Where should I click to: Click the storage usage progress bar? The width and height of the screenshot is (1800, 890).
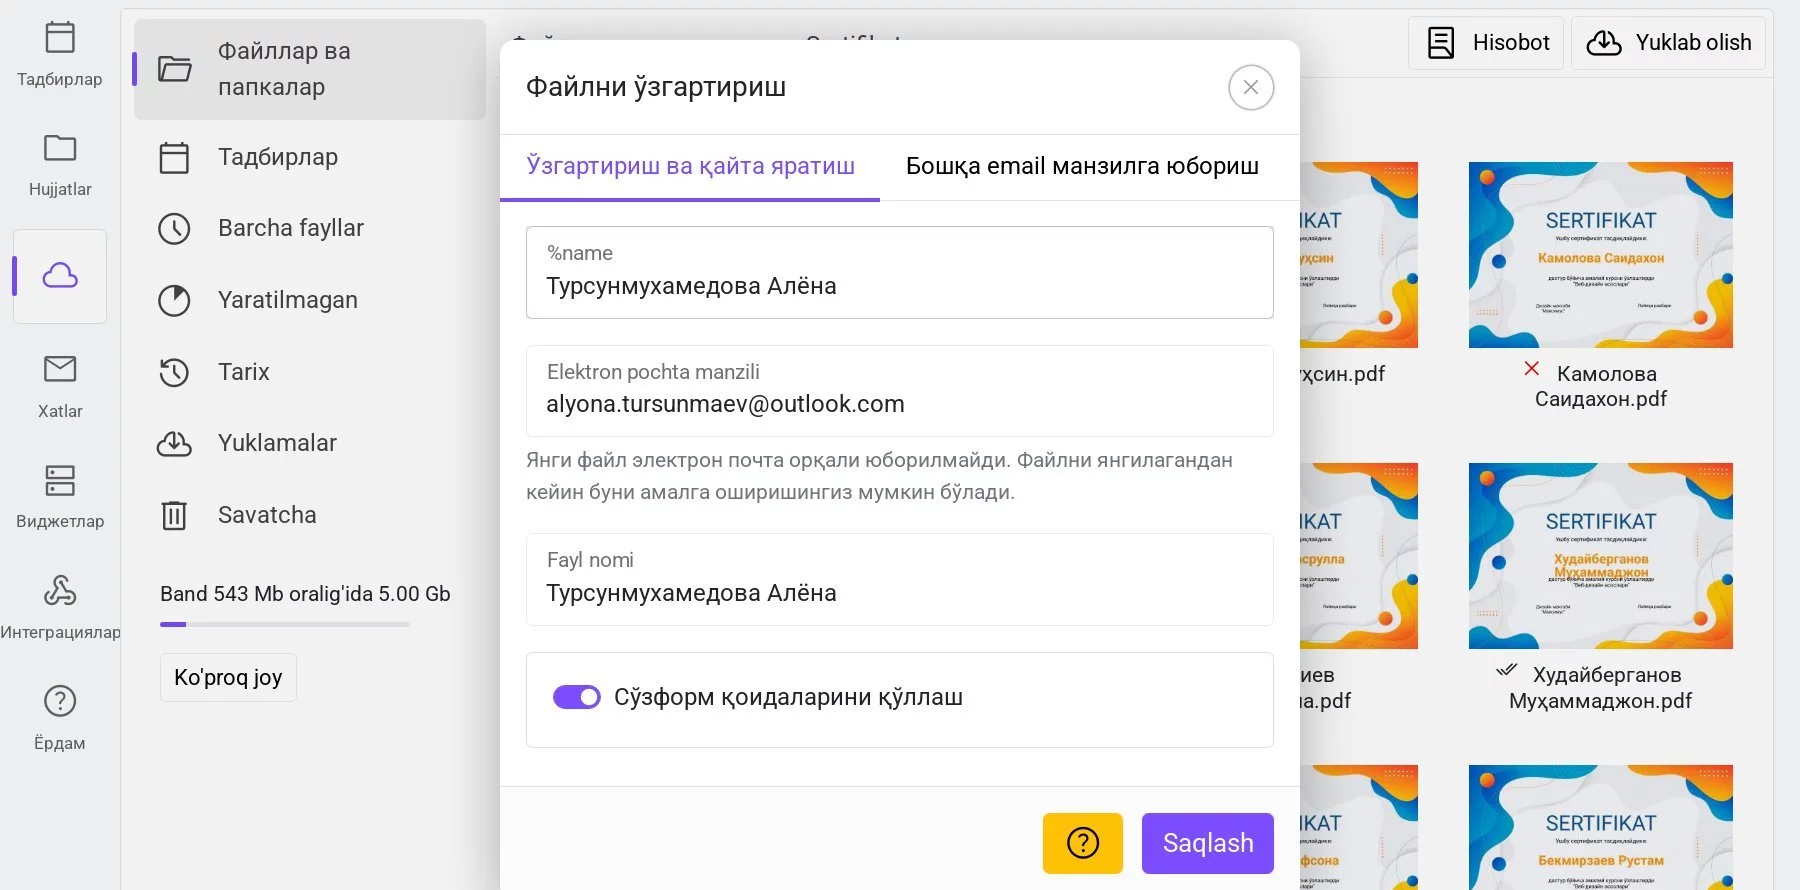pyautogui.click(x=285, y=624)
